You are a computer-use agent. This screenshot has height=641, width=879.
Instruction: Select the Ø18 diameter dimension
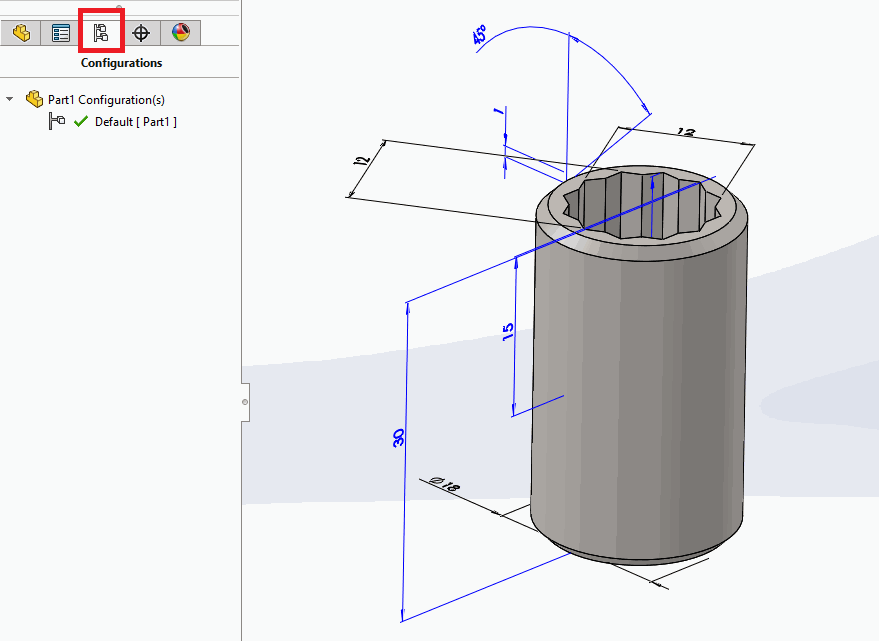(444, 486)
